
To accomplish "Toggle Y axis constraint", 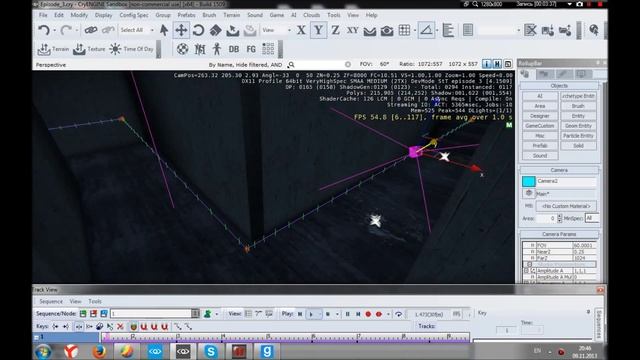I will click(x=318, y=30).
